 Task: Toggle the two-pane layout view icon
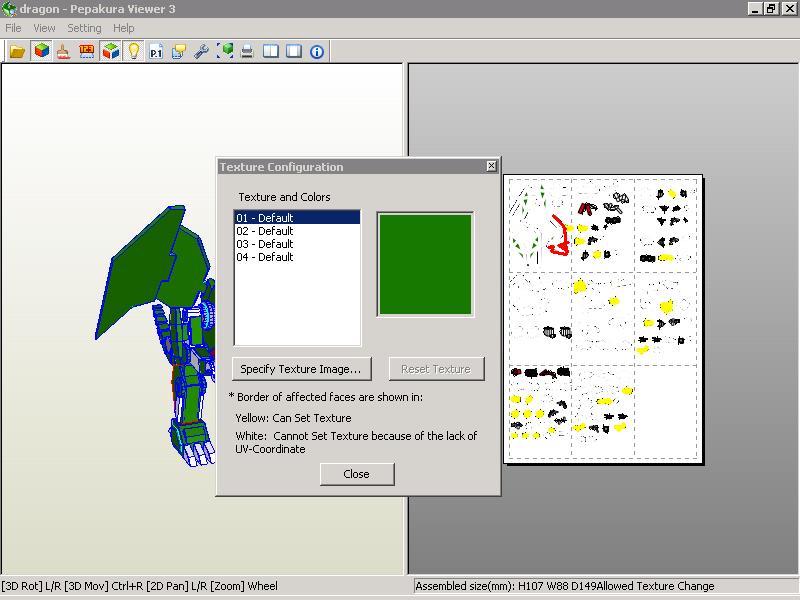pyautogui.click(x=270, y=51)
